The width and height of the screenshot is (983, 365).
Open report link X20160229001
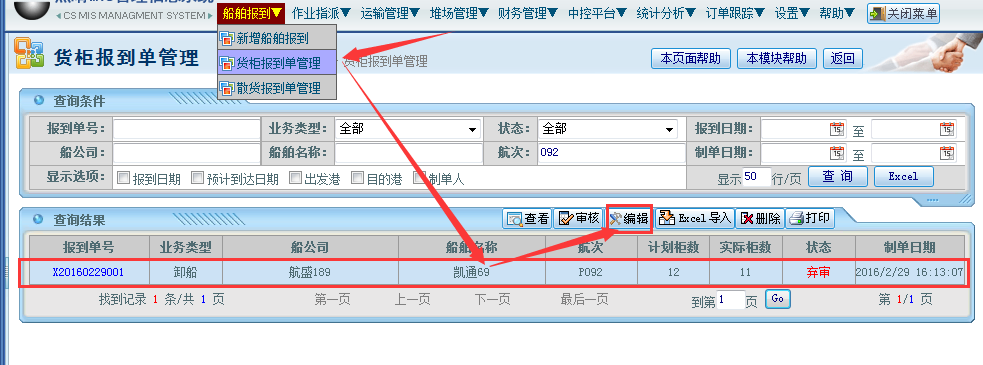tap(88, 272)
